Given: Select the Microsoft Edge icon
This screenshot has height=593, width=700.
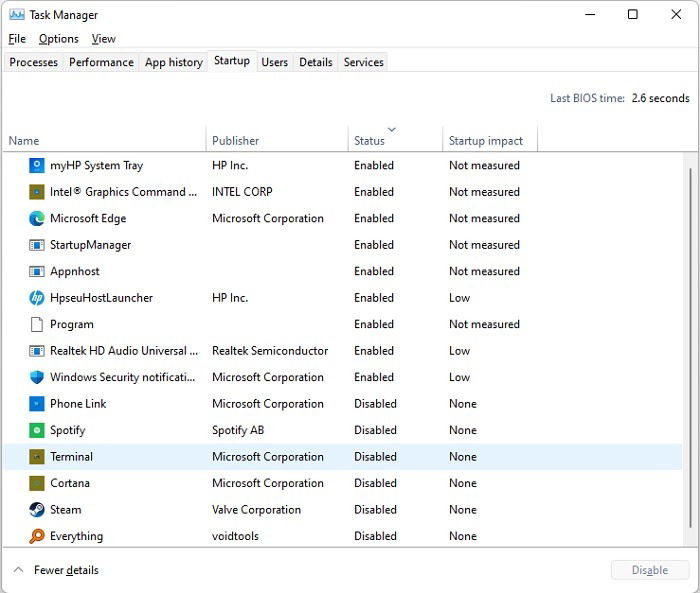Looking at the screenshot, I should coord(37,219).
